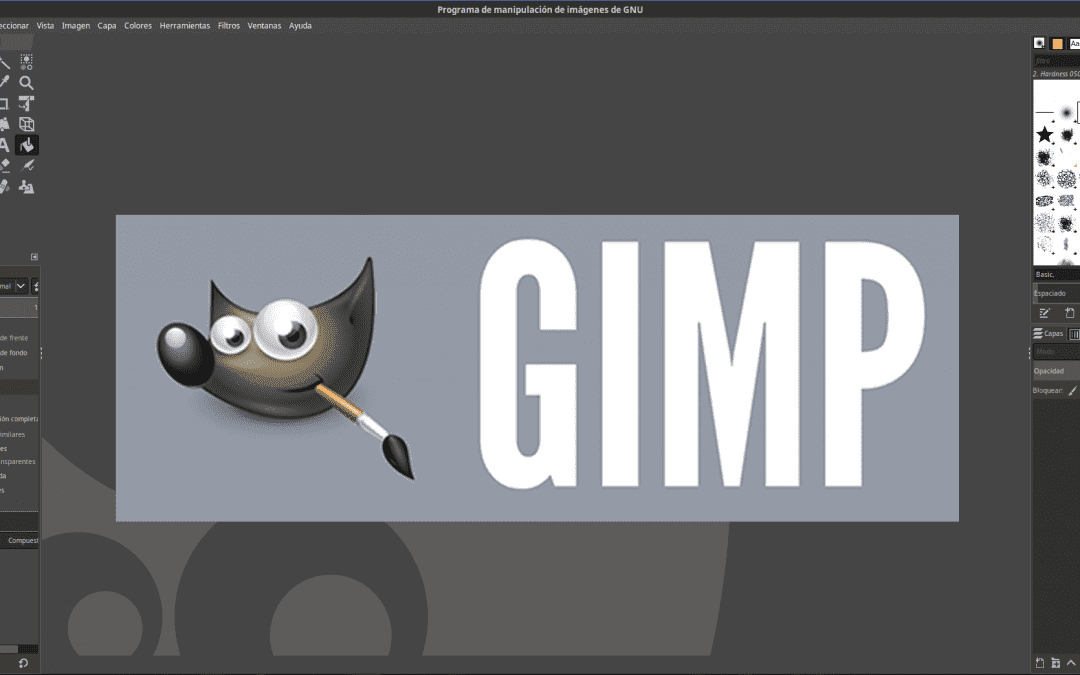Select the Text tool letter A
The height and width of the screenshot is (675, 1080).
tap(4, 145)
